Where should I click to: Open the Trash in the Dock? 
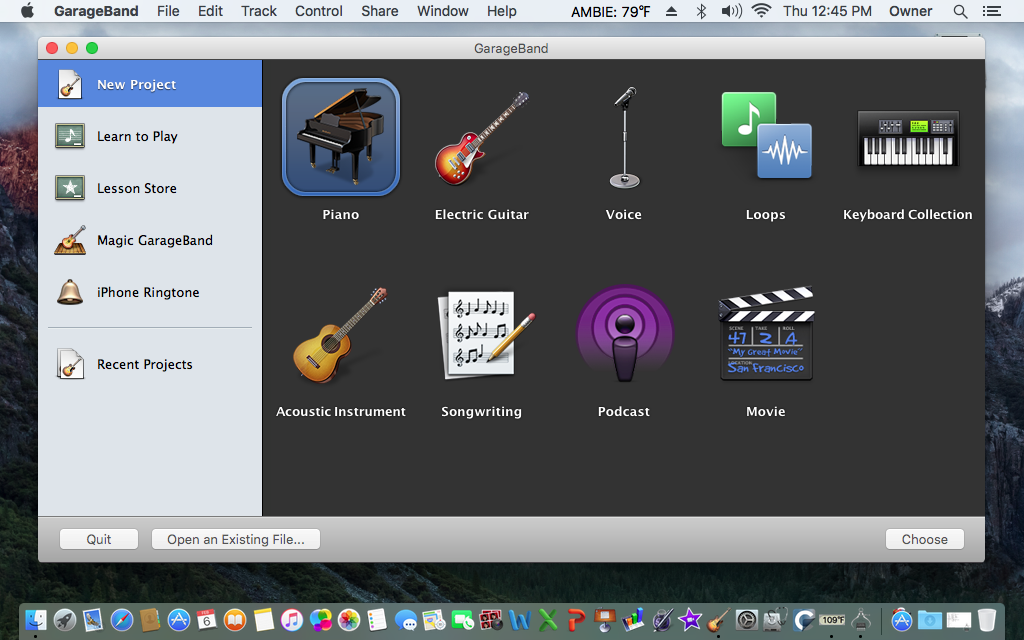987,620
